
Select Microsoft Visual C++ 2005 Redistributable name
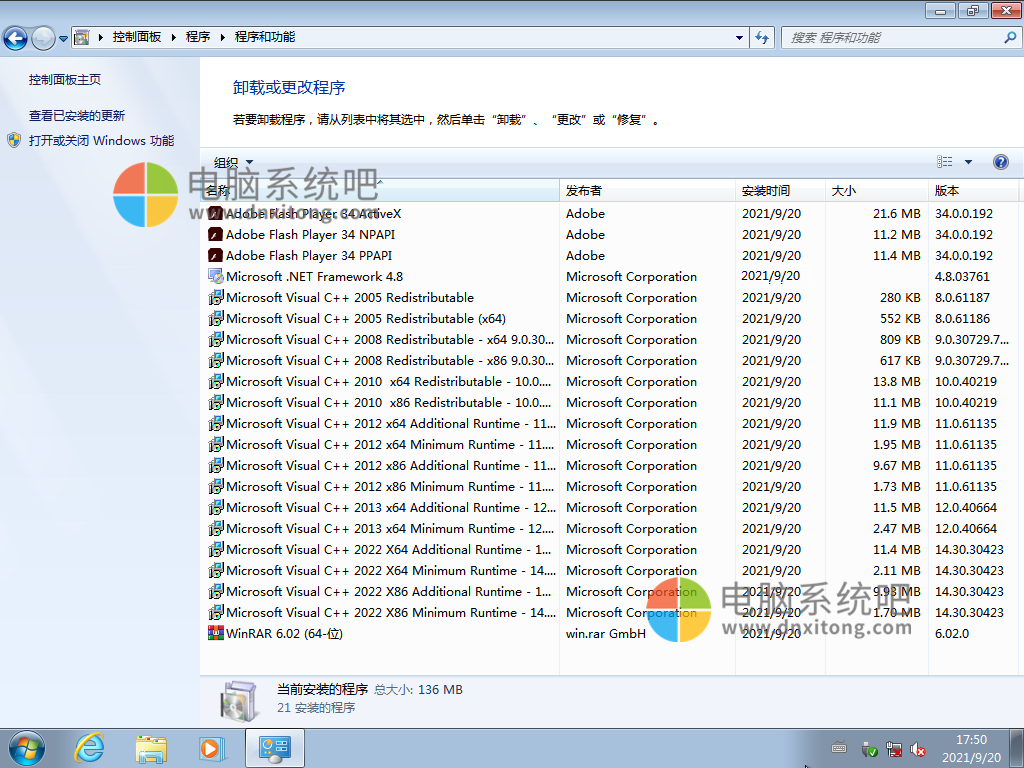[350, 298]
